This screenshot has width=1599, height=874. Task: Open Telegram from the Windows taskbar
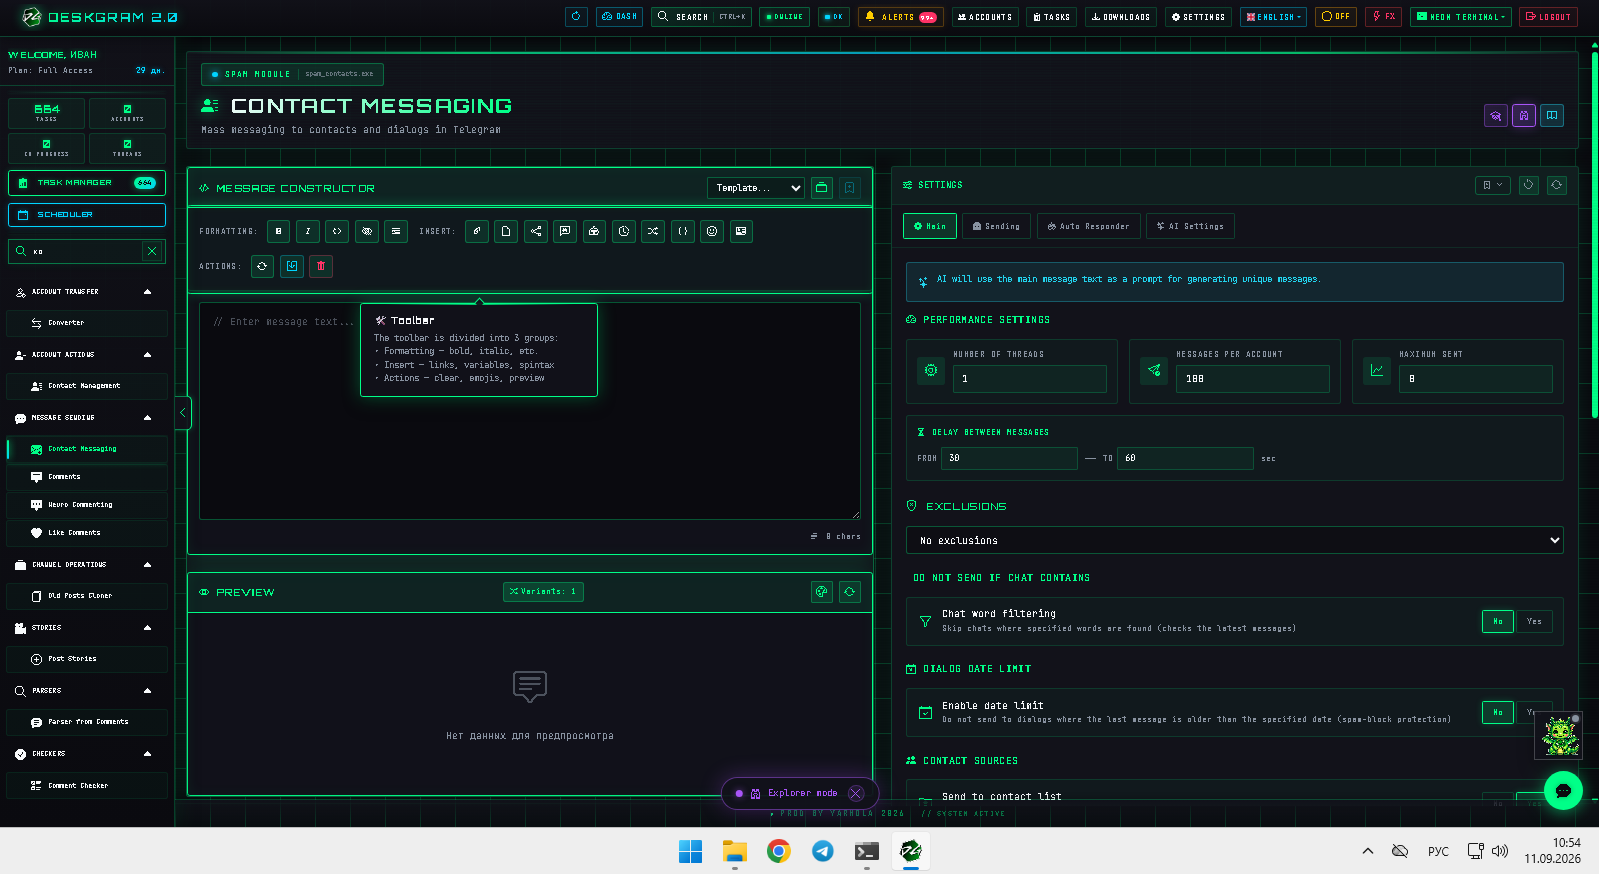[823, 851]
